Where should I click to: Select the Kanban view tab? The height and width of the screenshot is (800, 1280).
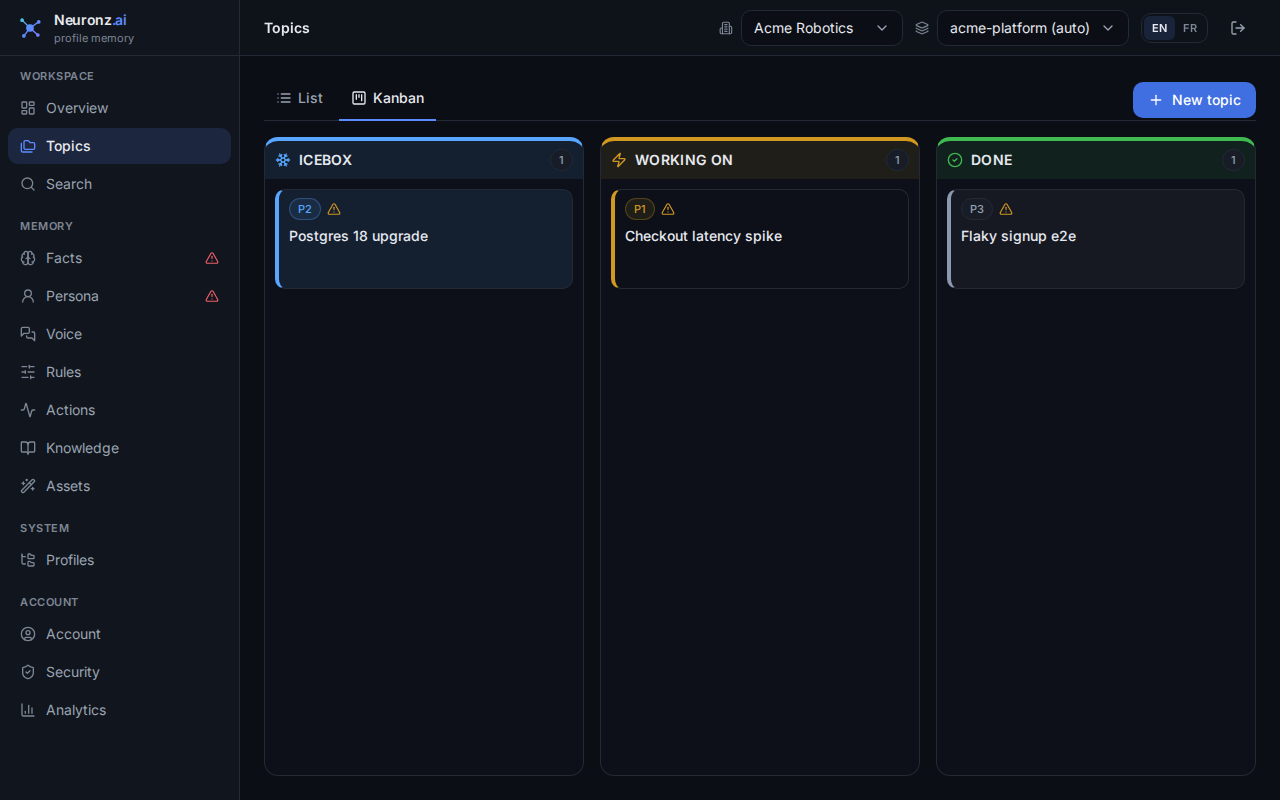click(388, 98)
